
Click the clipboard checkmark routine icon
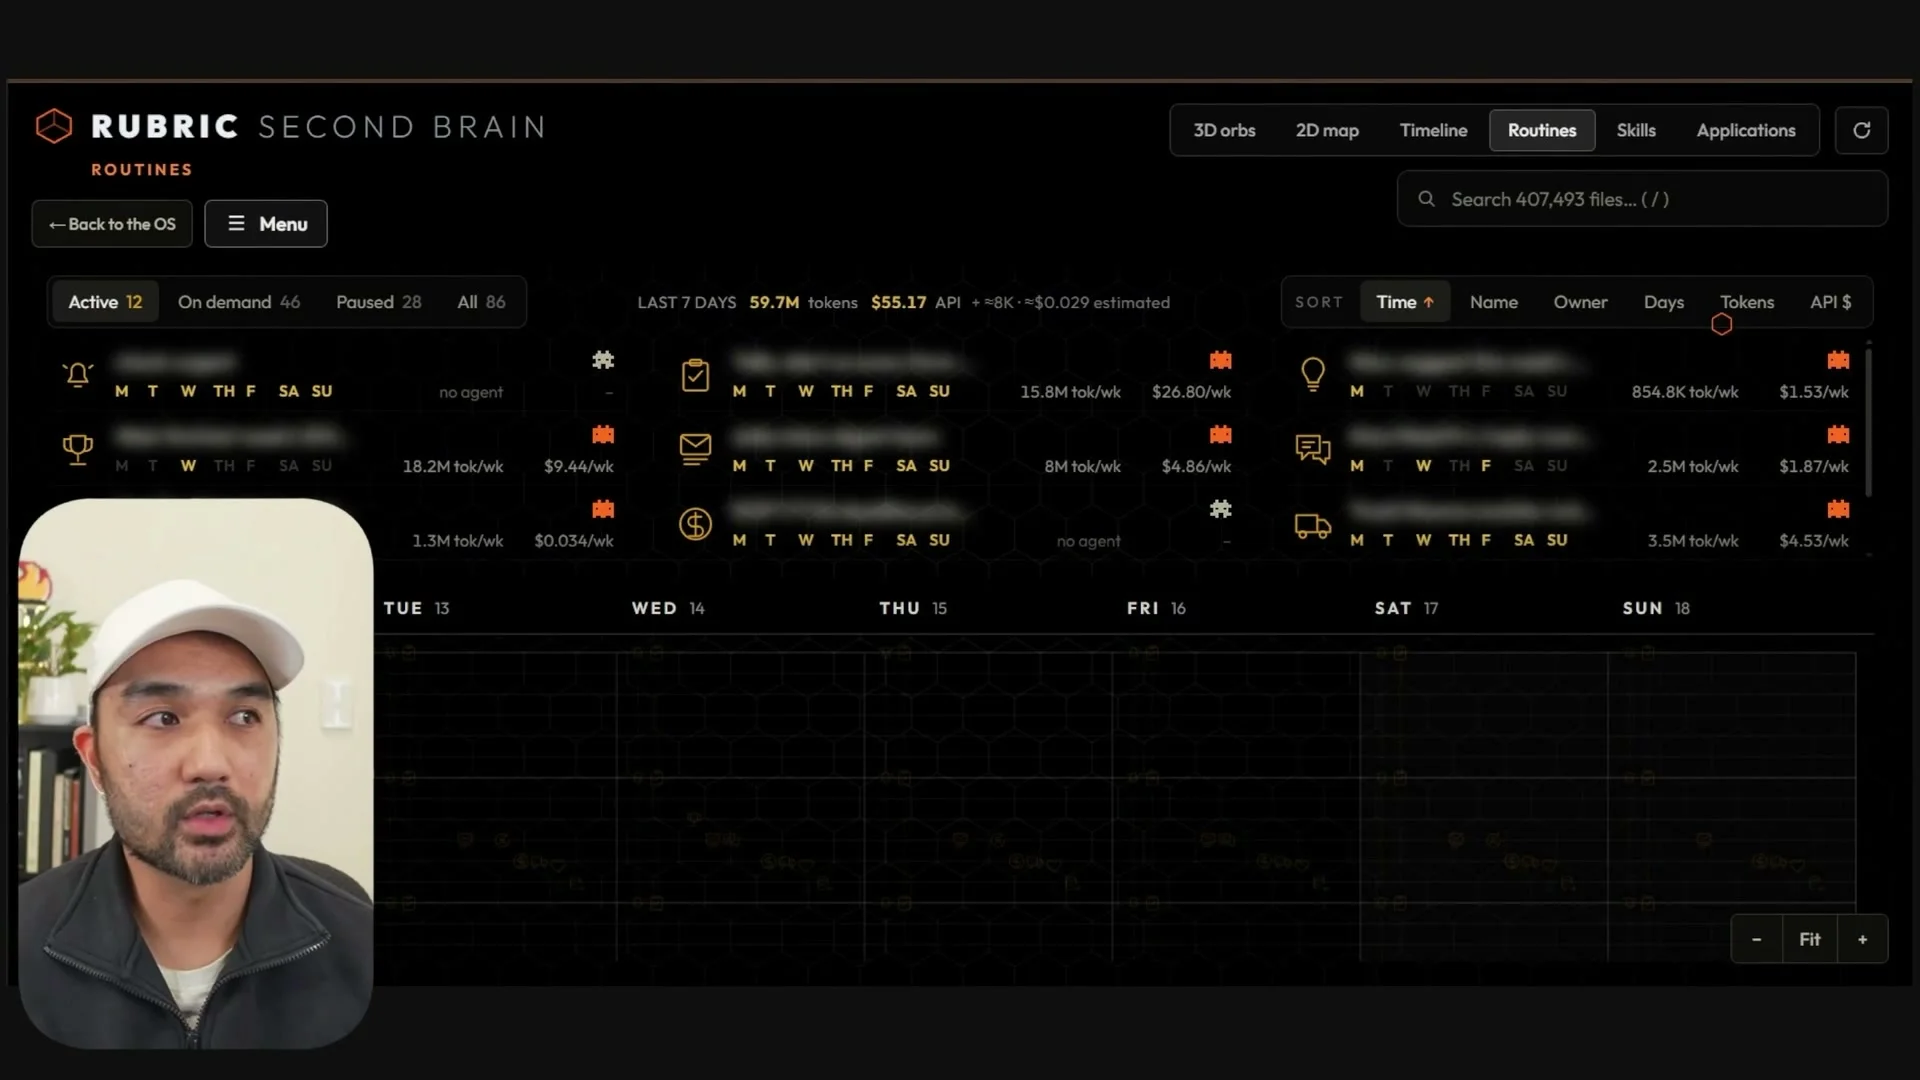pyautogui.click(x=695, y=375)
